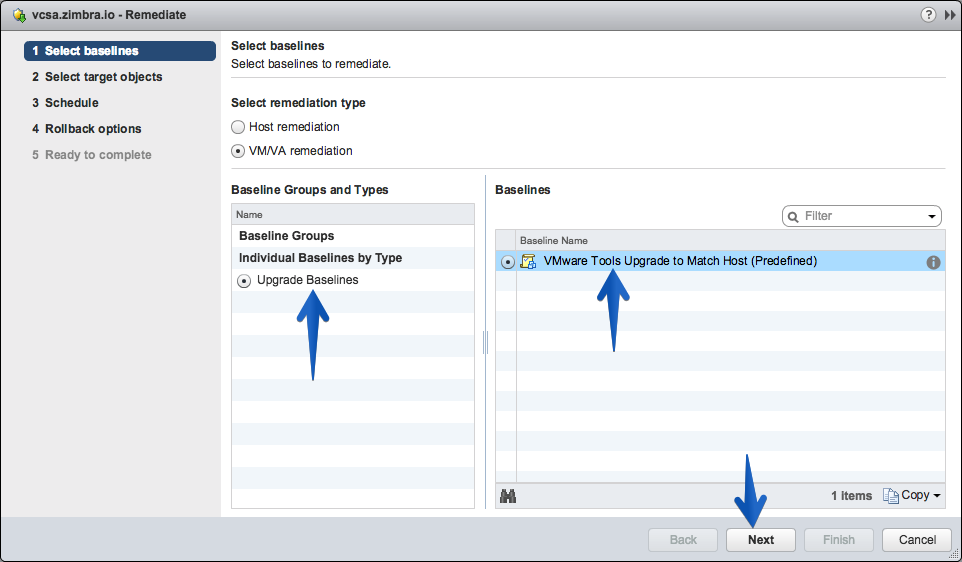The image size is (962, 562).
Task: Click the info icon on VMware Tools baseline row
Action: pyautogui.click(x=933, y=262)
